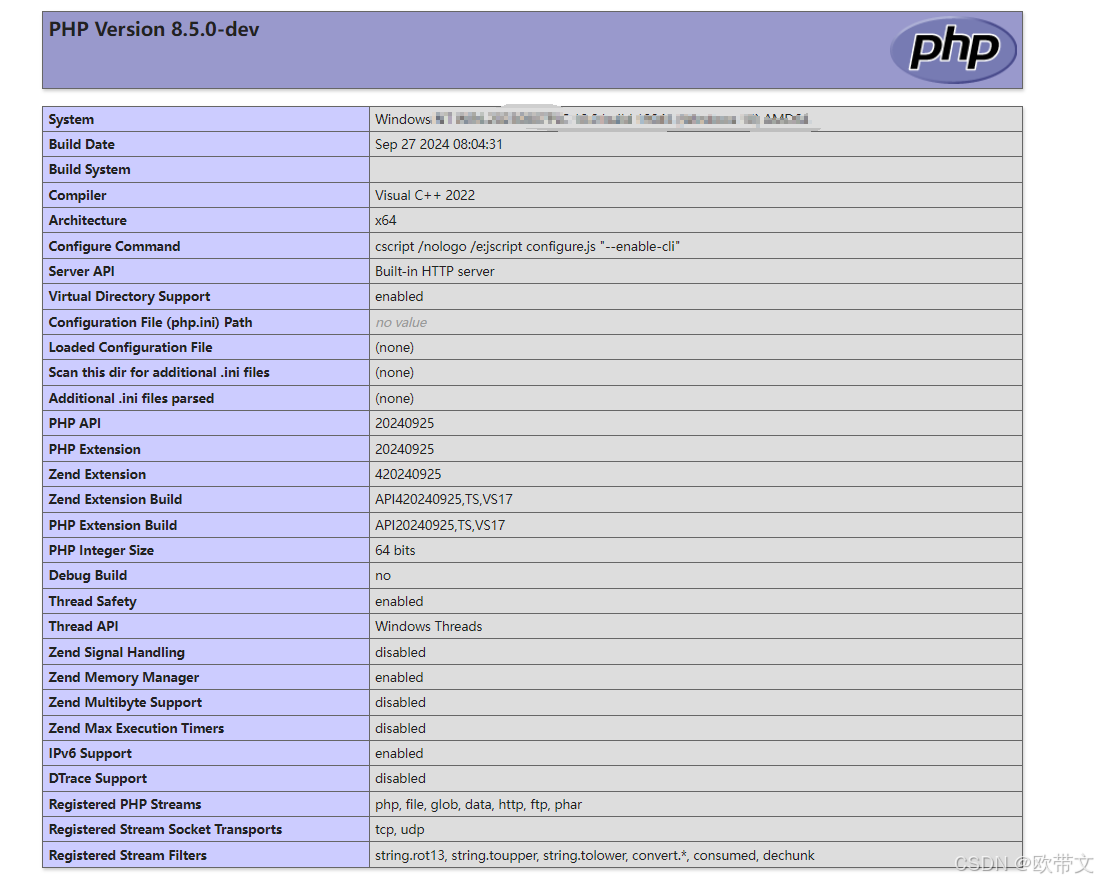This screenshot has height=881, width=1098.
Task: Click Scan this dir for additional .ini files
Action: tap(159, 373)
